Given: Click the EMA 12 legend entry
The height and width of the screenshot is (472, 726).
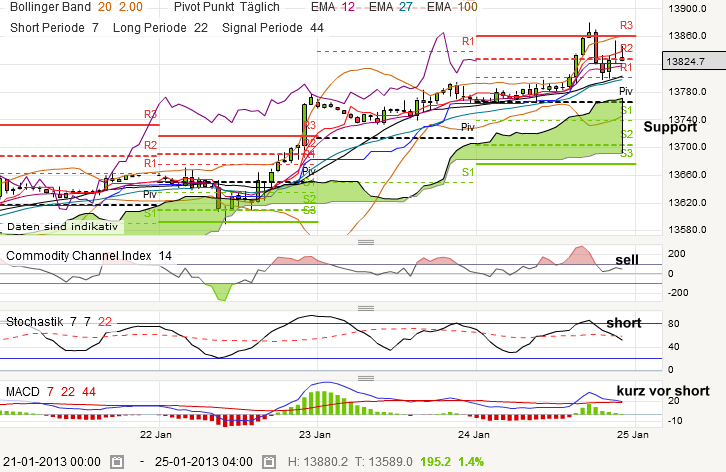Looking at the screenshot, I should click(333, 7).
